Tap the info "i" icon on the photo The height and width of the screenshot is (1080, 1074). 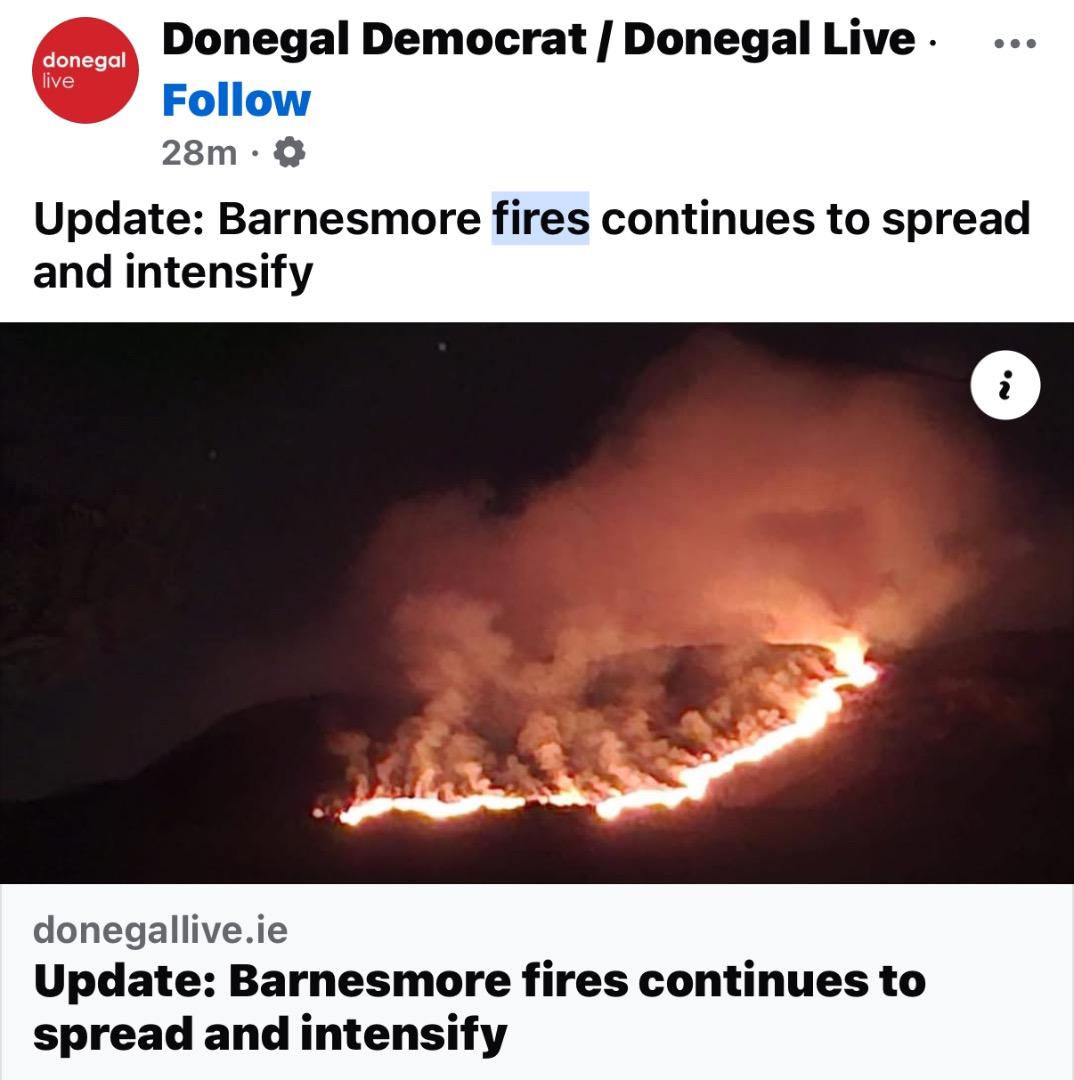1005,385
